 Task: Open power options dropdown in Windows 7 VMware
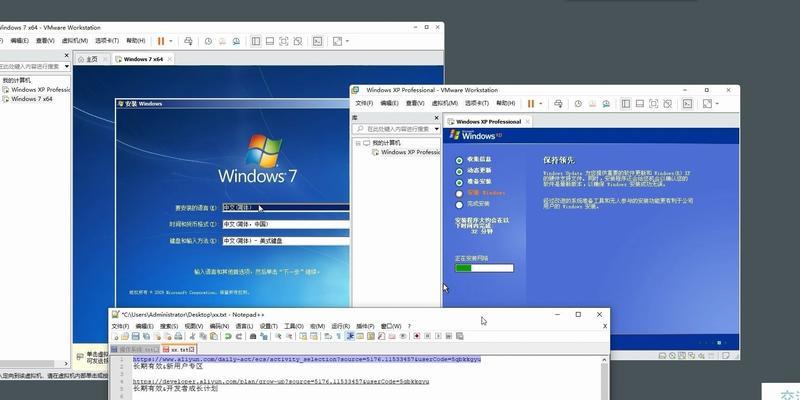click(170, 41)
